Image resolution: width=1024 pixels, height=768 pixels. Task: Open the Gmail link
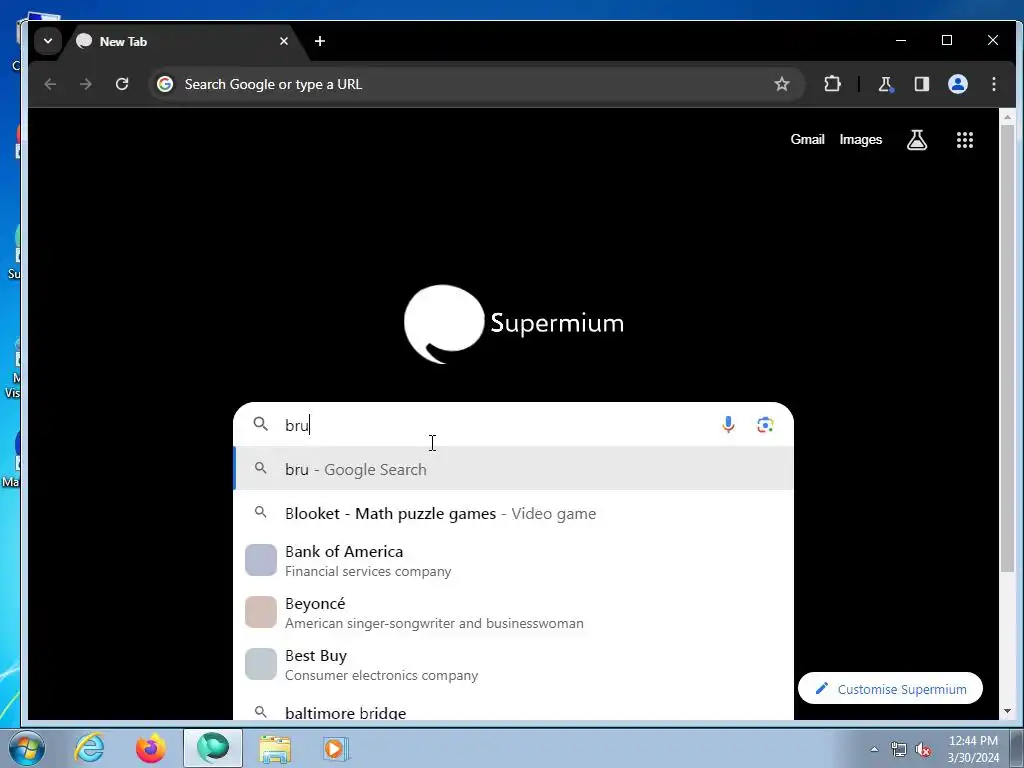[807, 140]
